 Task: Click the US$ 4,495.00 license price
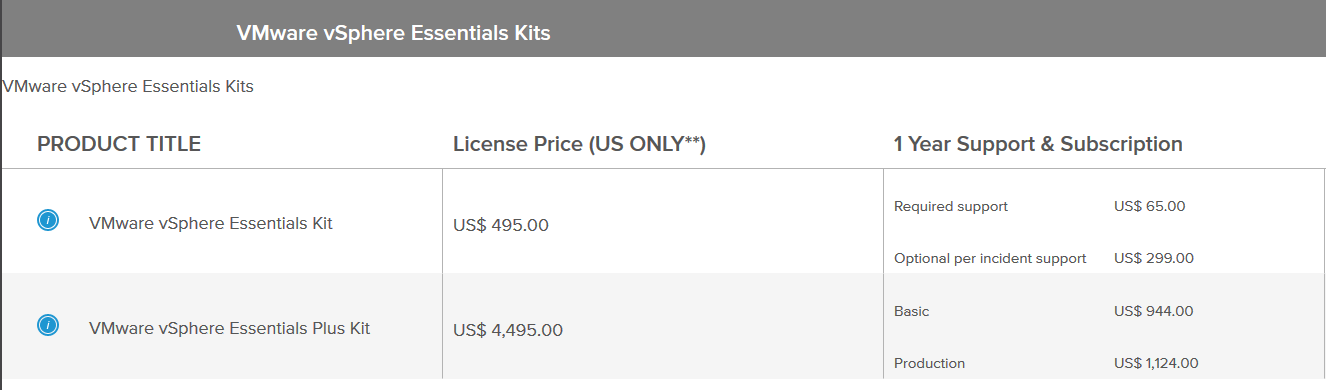[x=508, y=330]
